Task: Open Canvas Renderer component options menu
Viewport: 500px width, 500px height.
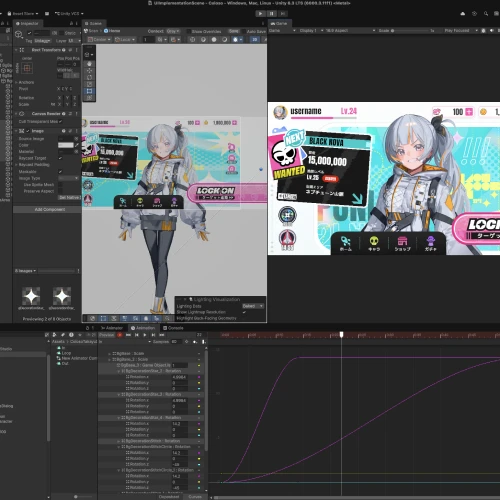Action: [x=77, y=114]
